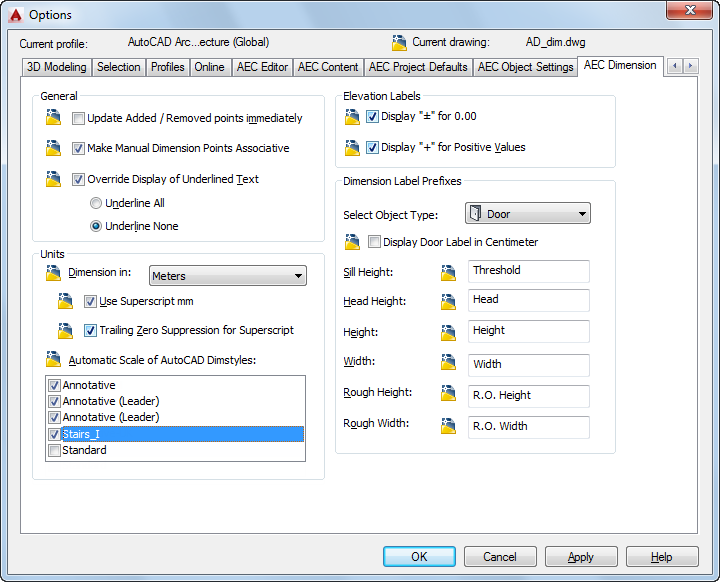Open Help for the Options dialog

coord(662,557)
